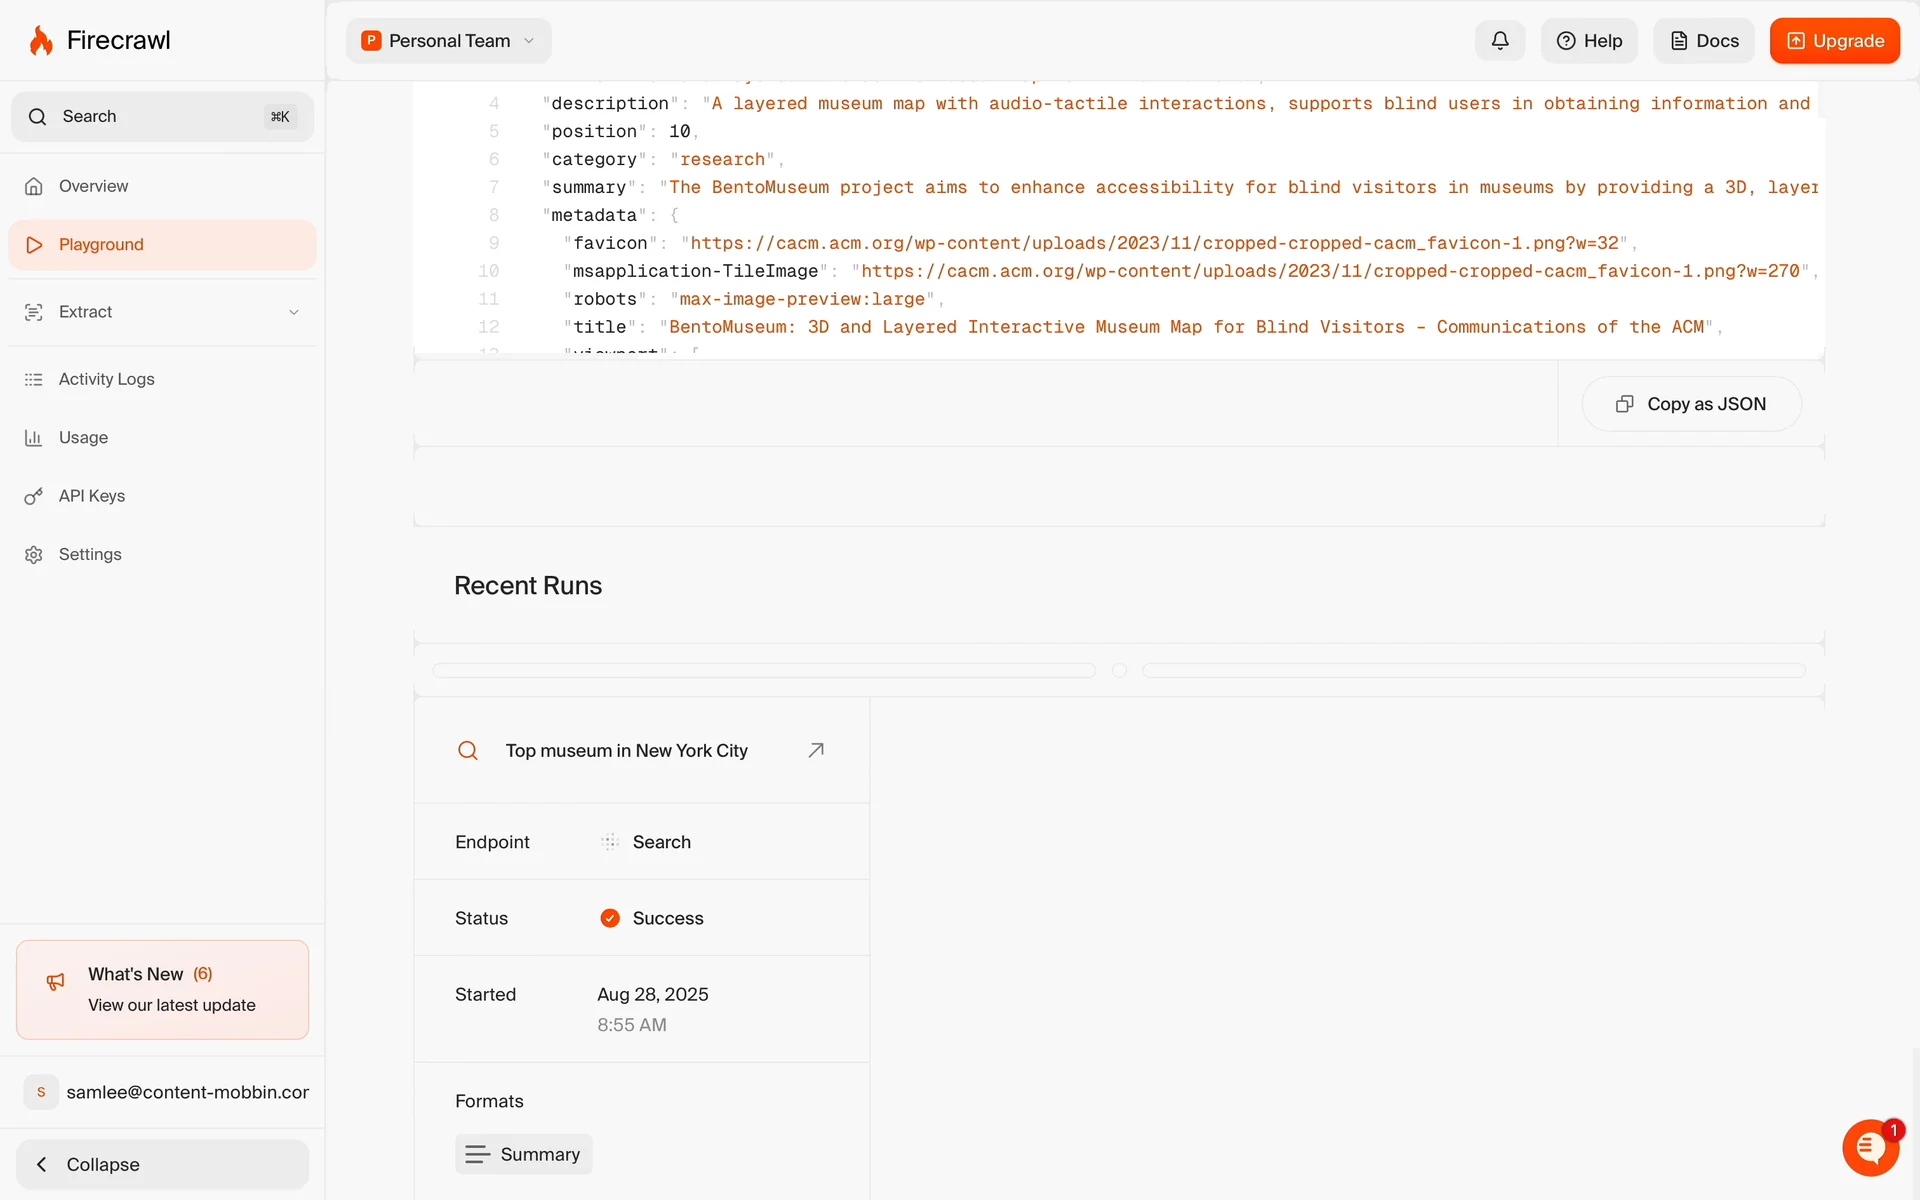This screenshot has height=1200, width=1920.
Task: Open the chat support bubble
Action: pyautogui.click(x=1869, y=1148)
